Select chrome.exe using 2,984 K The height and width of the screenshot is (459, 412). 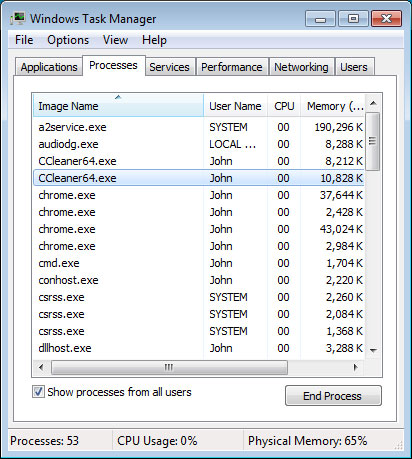[x=199, y=246]
